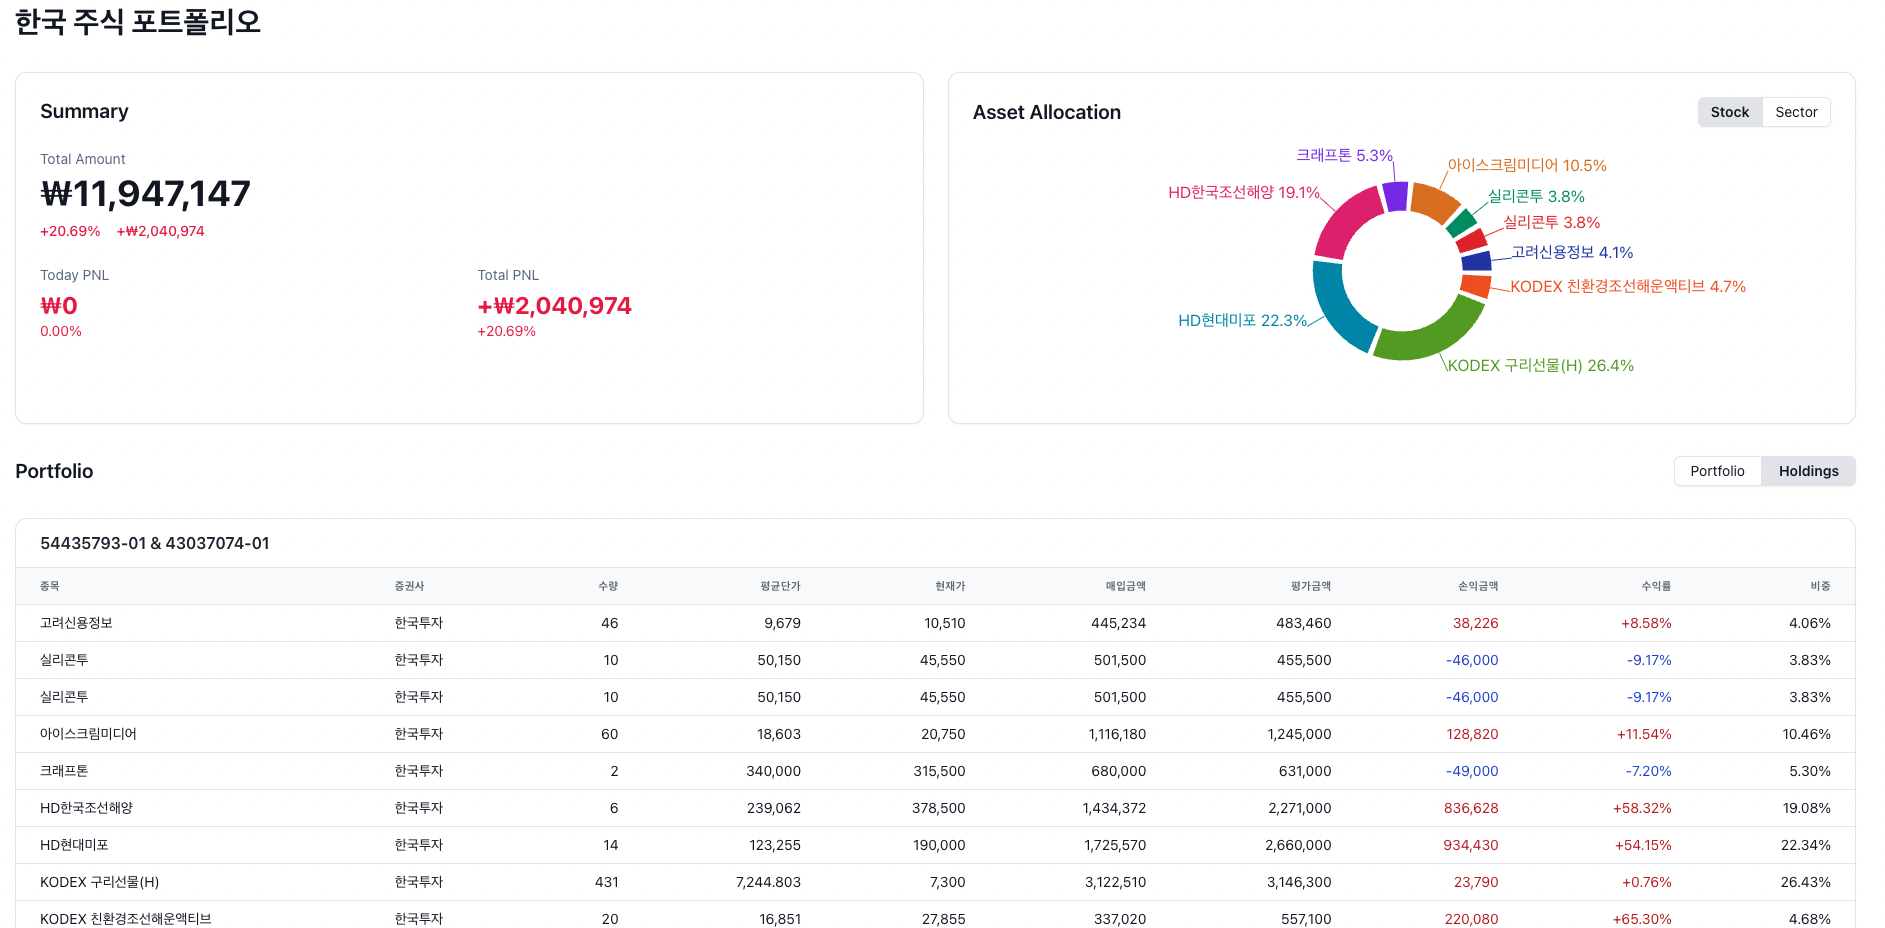Viewport: 1885px width, 928px height.
Task: Click the +8.58% return value
Action: (x=1646, y=623)
